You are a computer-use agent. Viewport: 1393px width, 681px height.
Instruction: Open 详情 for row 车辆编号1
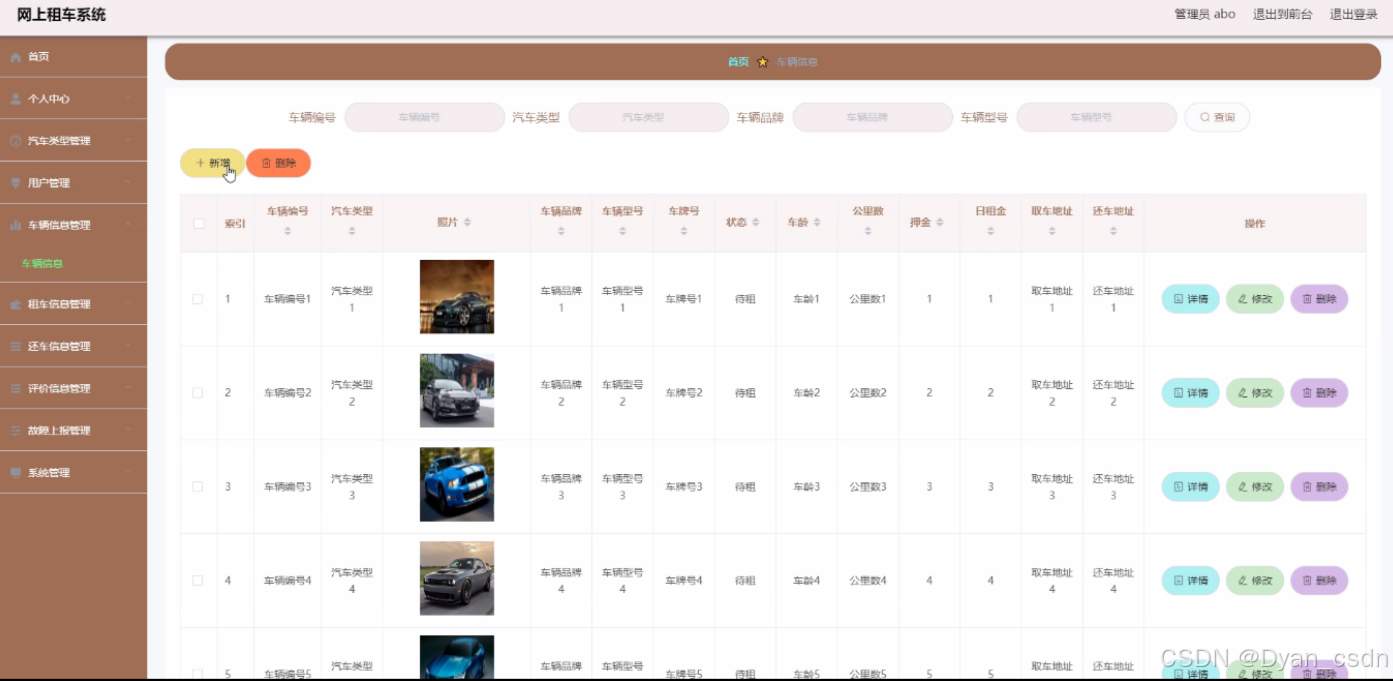[x=1190, y=299]
